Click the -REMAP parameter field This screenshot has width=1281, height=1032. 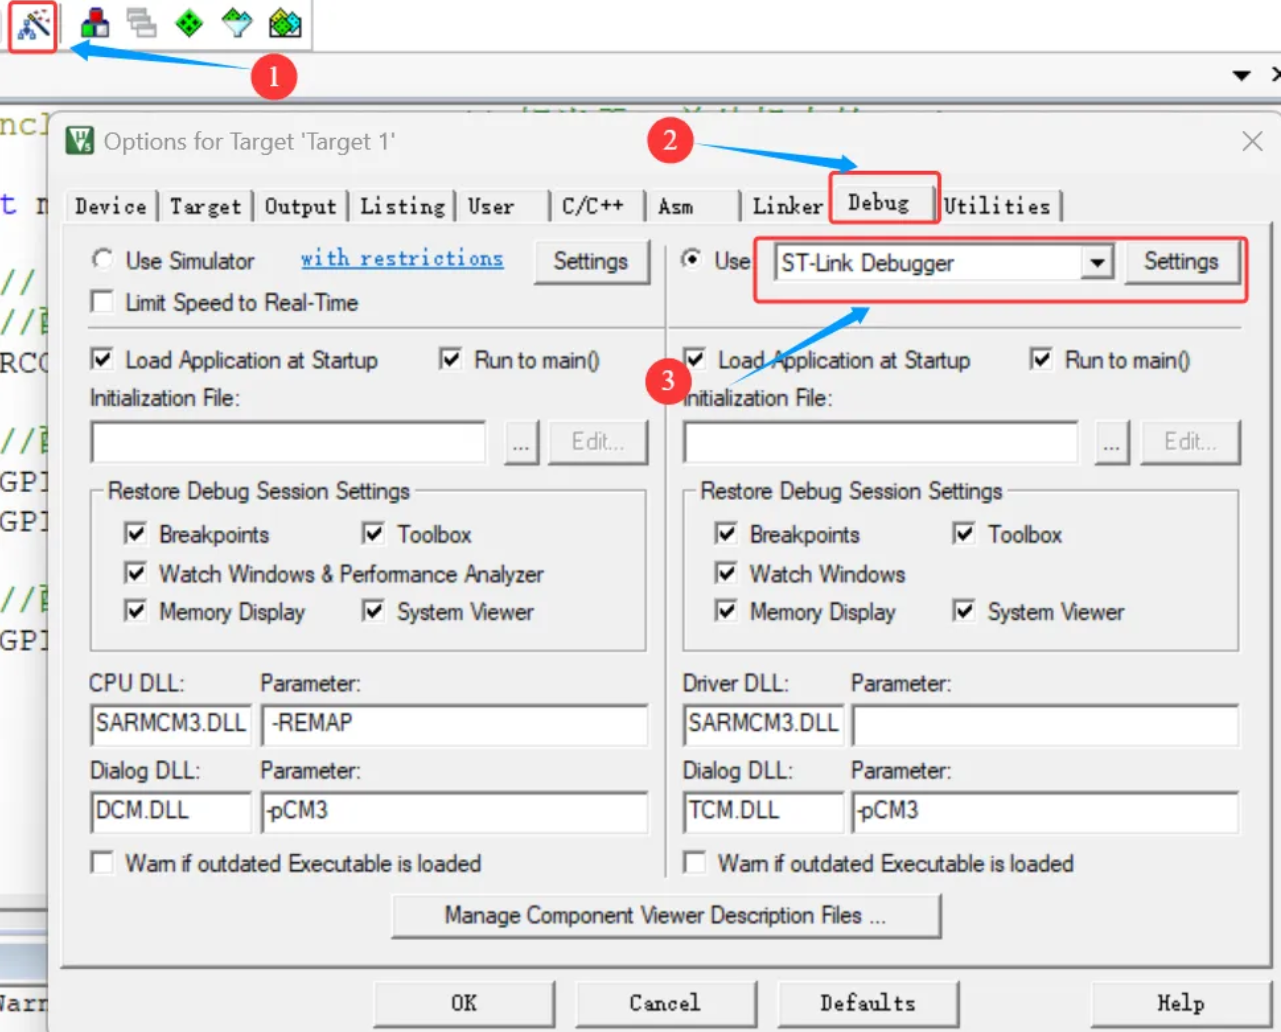click(x=455, y=724)
